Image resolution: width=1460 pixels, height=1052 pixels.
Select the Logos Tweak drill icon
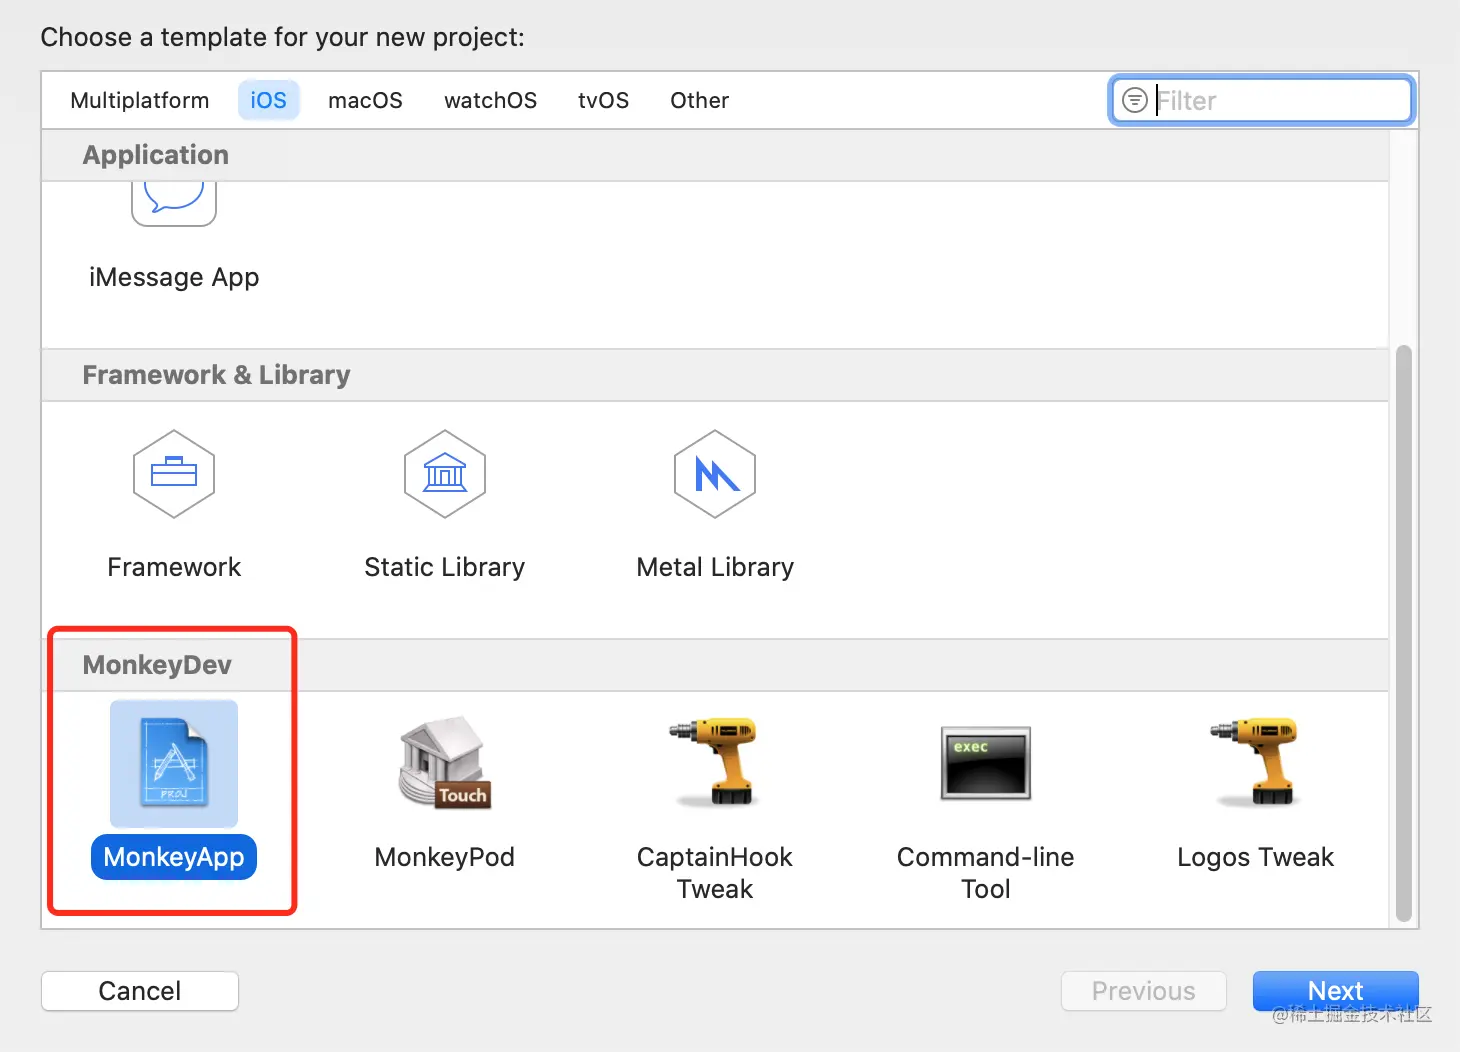click(x=1256, y=761)
